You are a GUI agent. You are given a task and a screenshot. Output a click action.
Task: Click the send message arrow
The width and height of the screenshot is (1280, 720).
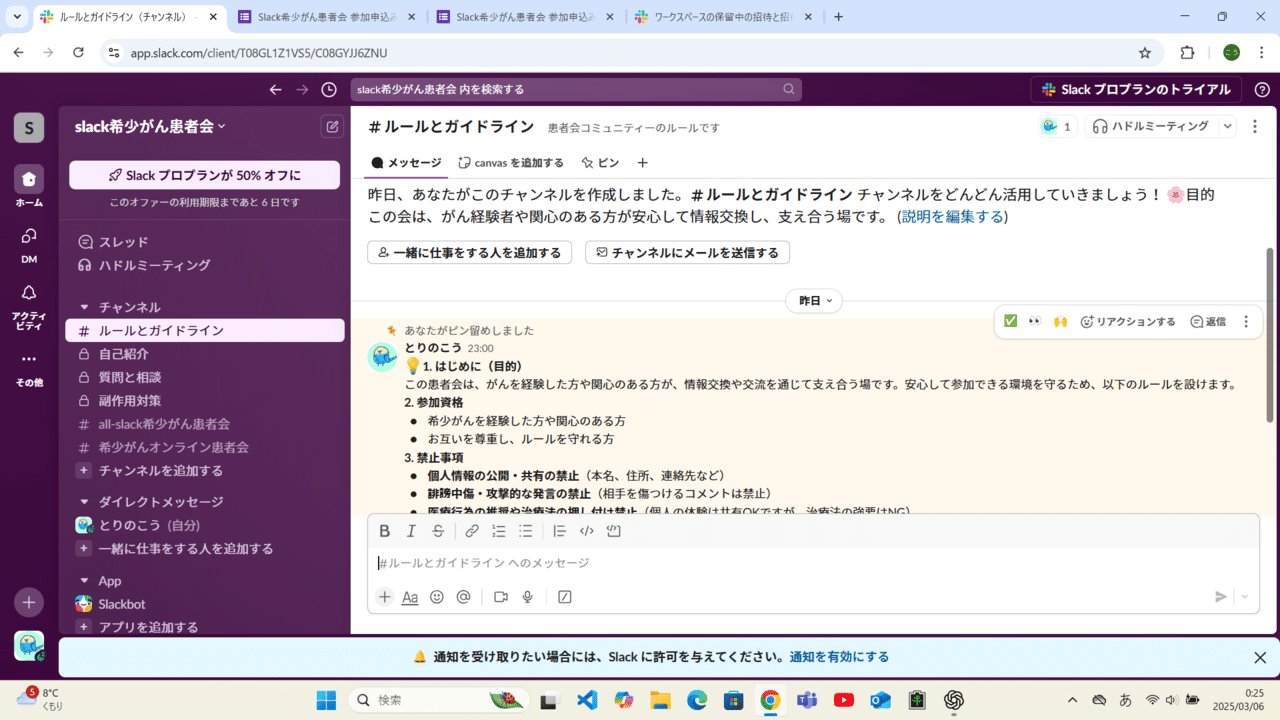[1221, 597]
